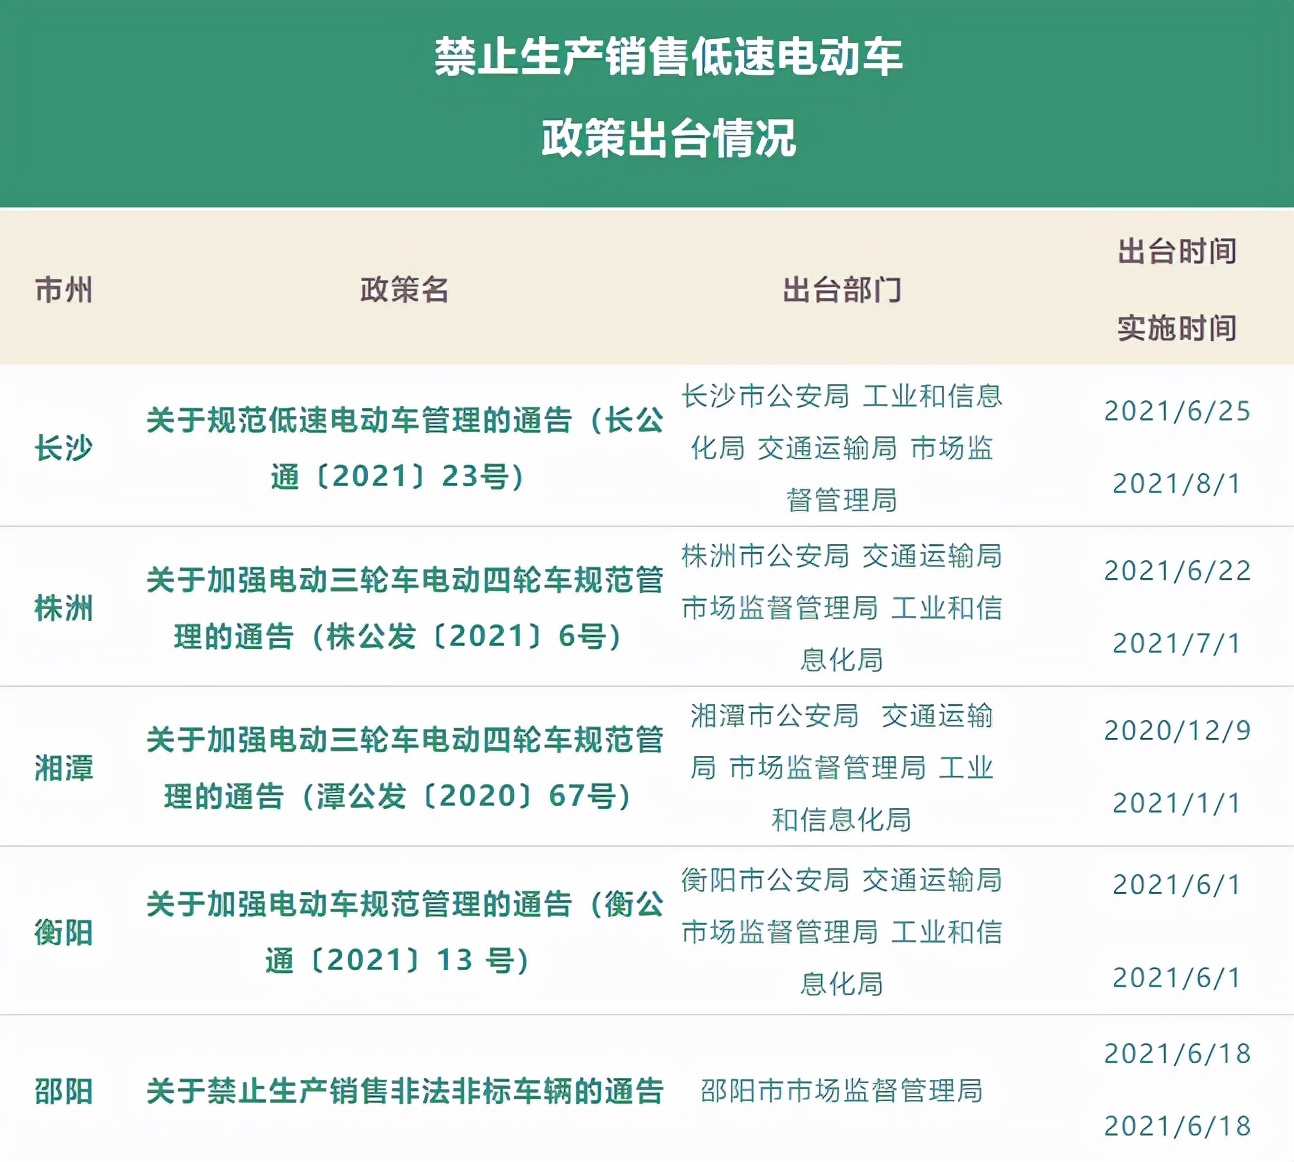Select the date 2021/8/1
Image resolution: width=1294 pixels, height=1162 pixels.
tap(1177, 484)
